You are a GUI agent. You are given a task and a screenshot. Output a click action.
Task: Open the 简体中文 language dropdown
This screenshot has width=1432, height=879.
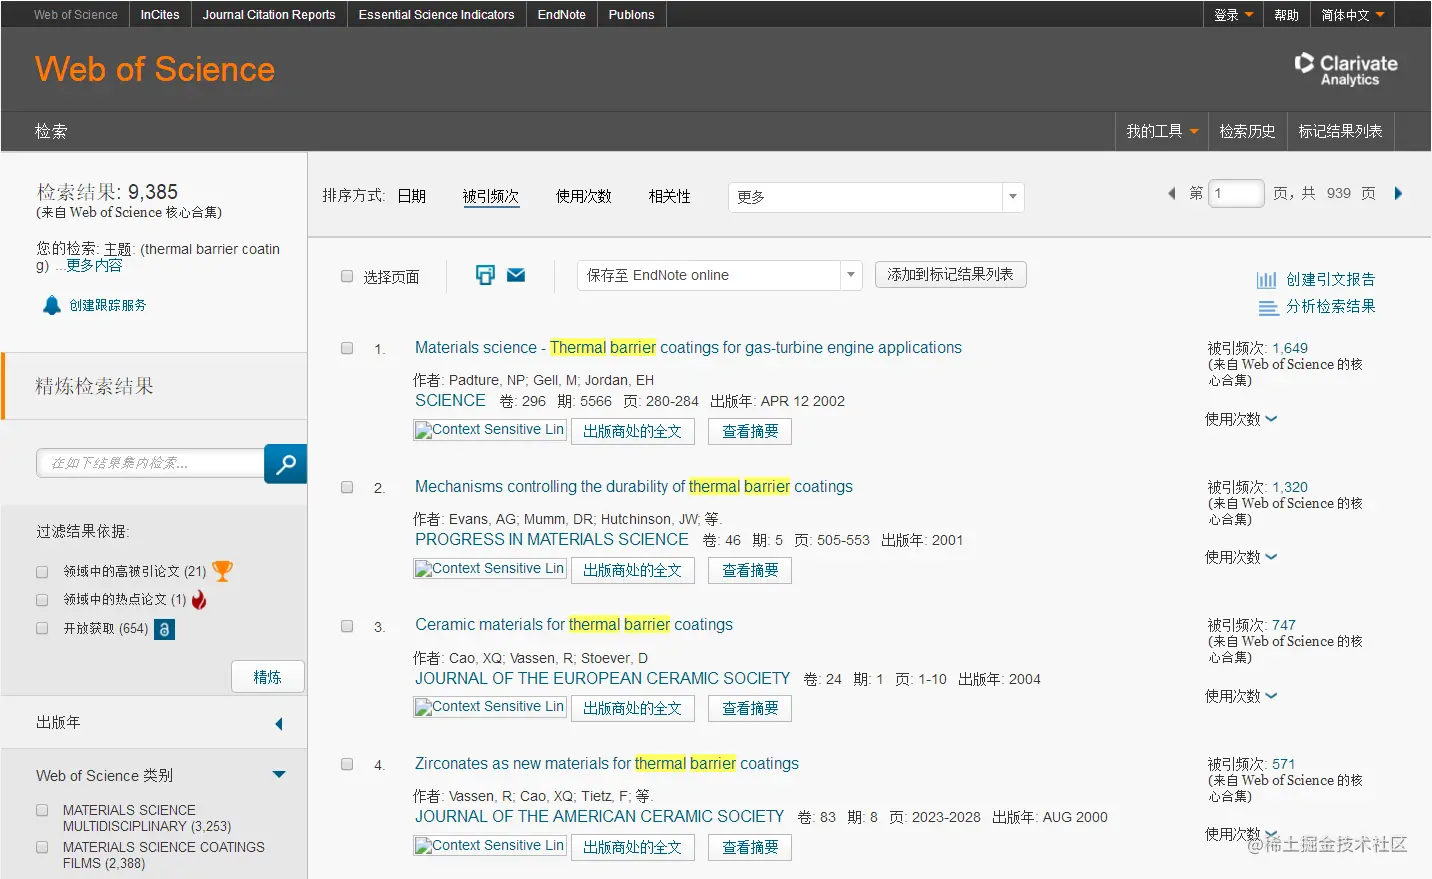(1352, 15)
